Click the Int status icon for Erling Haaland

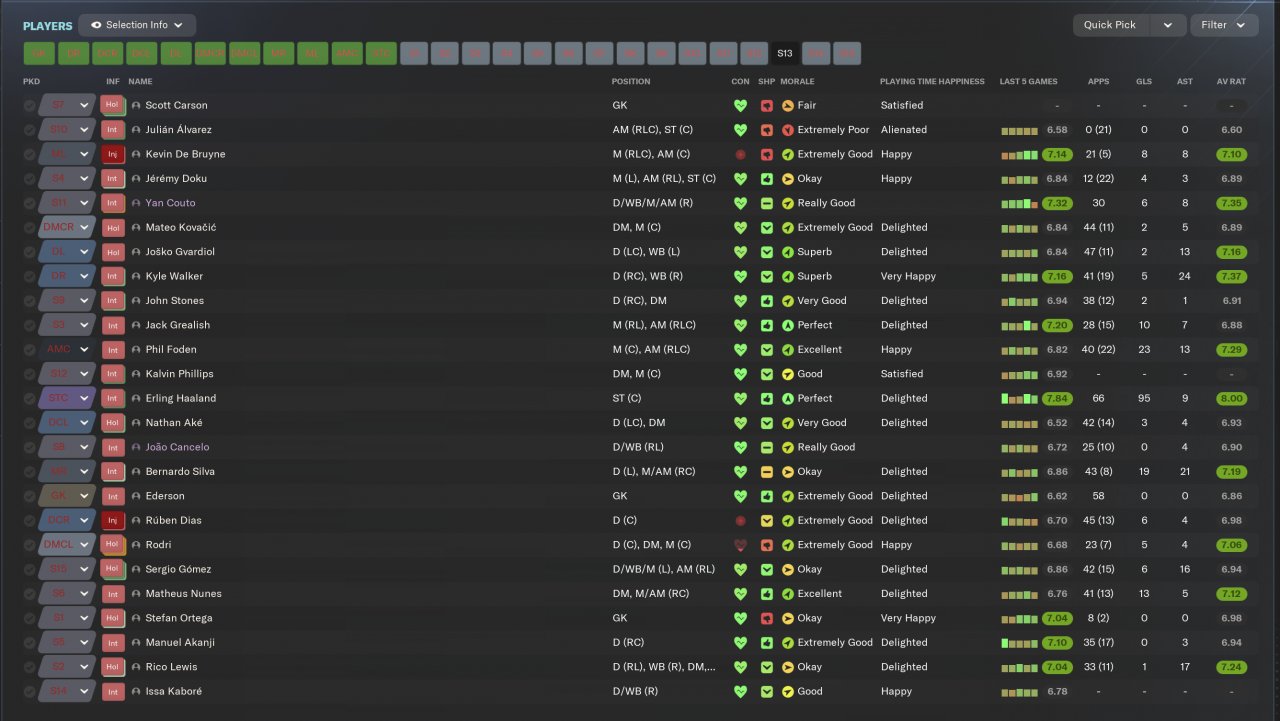point(113,399)
